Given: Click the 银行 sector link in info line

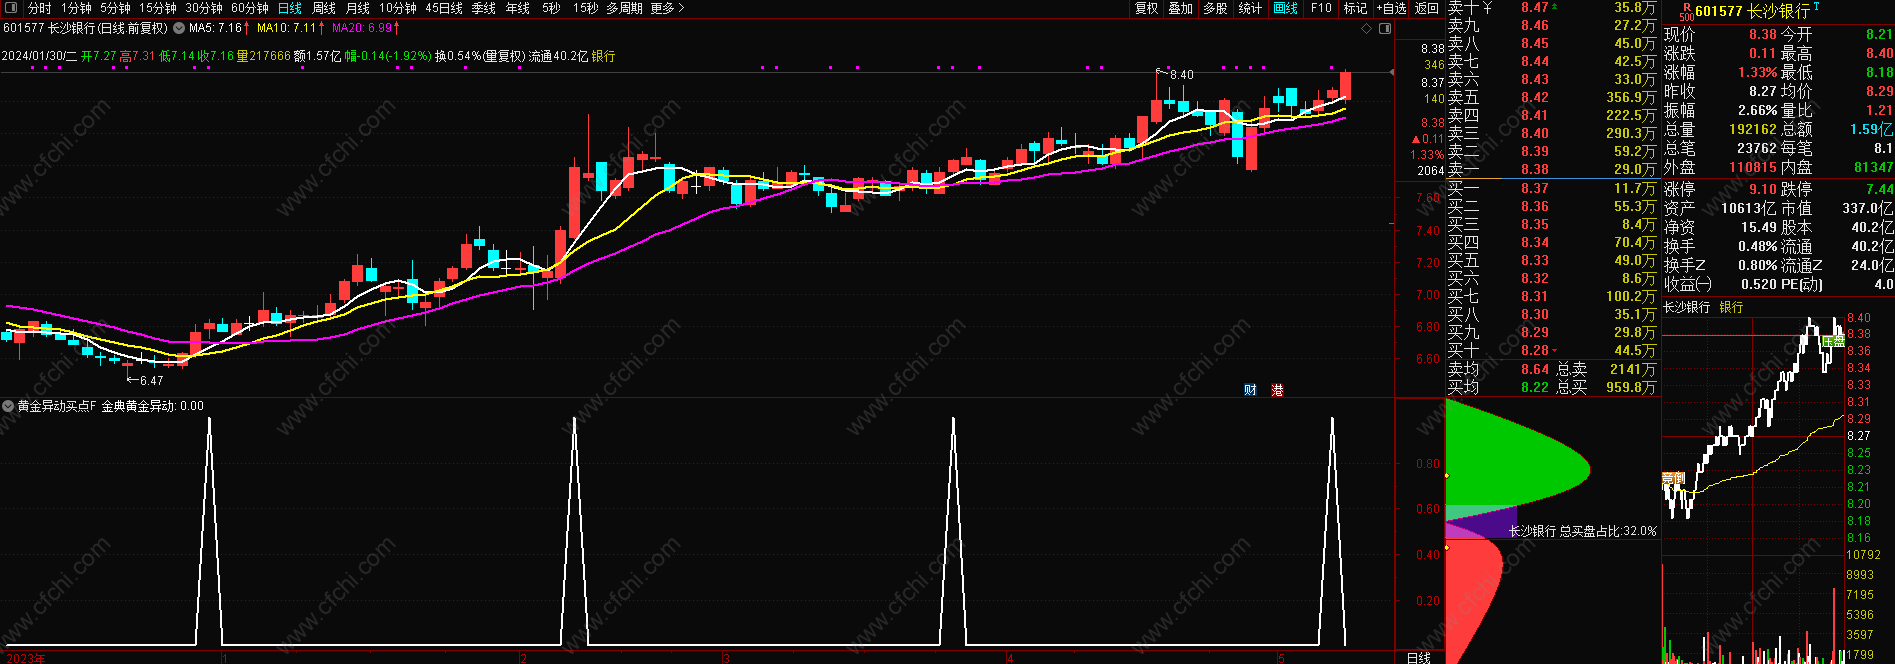Looking at the screenshot, I should pos(603,56).
